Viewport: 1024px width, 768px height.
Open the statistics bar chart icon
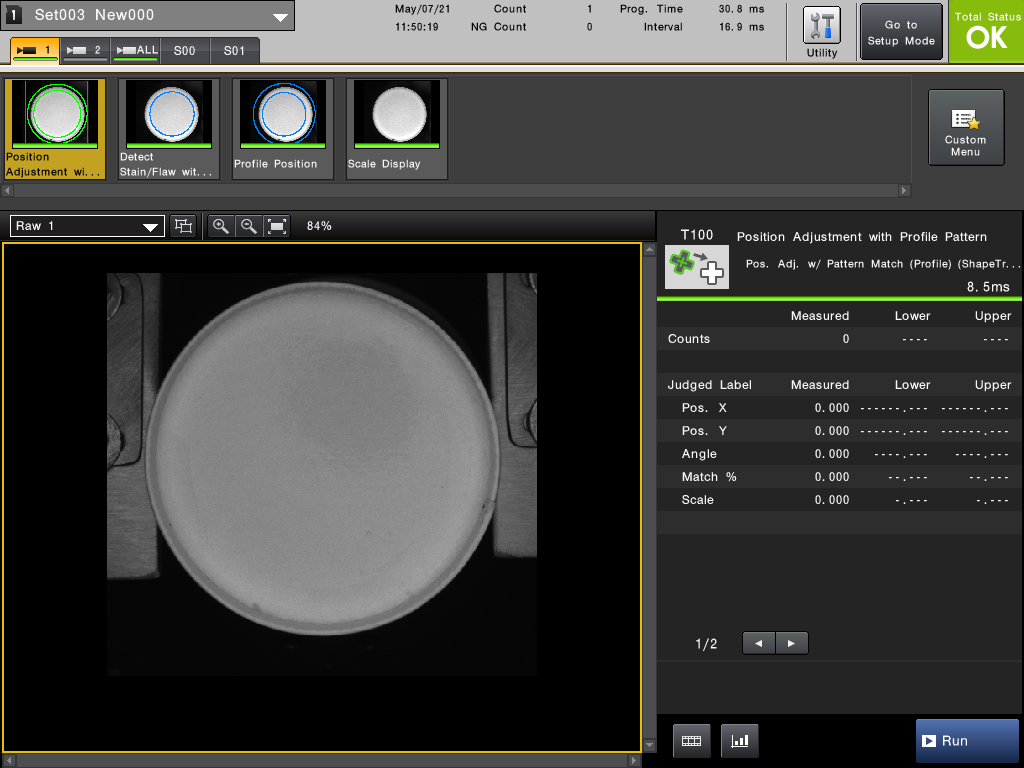(740, 741)
